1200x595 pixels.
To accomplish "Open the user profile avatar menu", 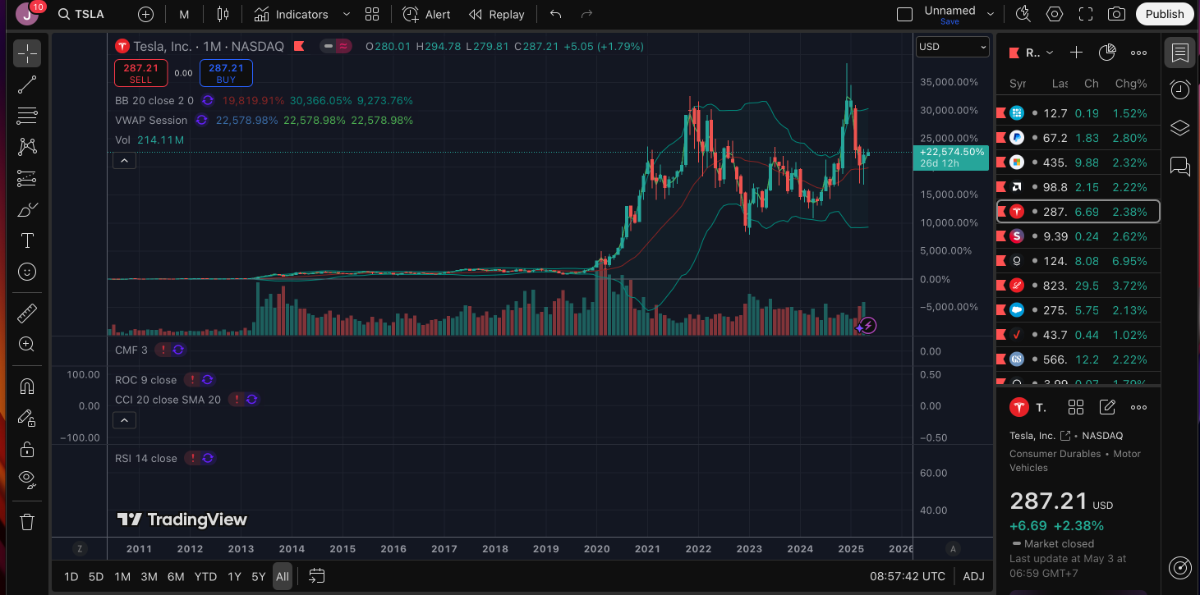I will pos(27,14).
